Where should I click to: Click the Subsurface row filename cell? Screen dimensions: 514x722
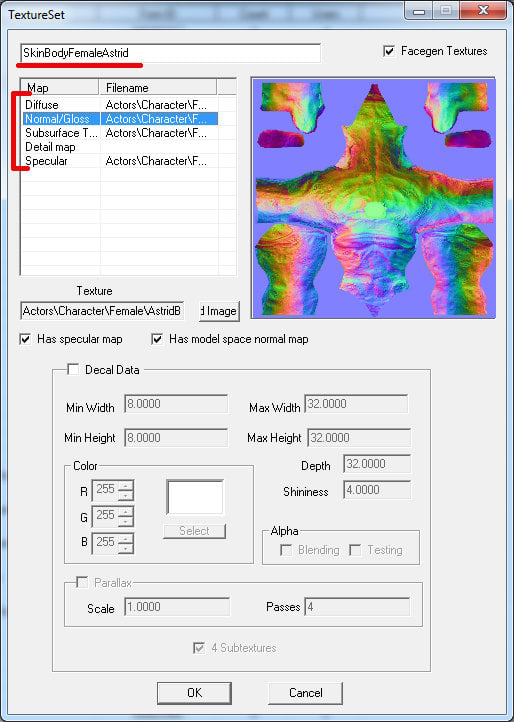tap(159, 133)
